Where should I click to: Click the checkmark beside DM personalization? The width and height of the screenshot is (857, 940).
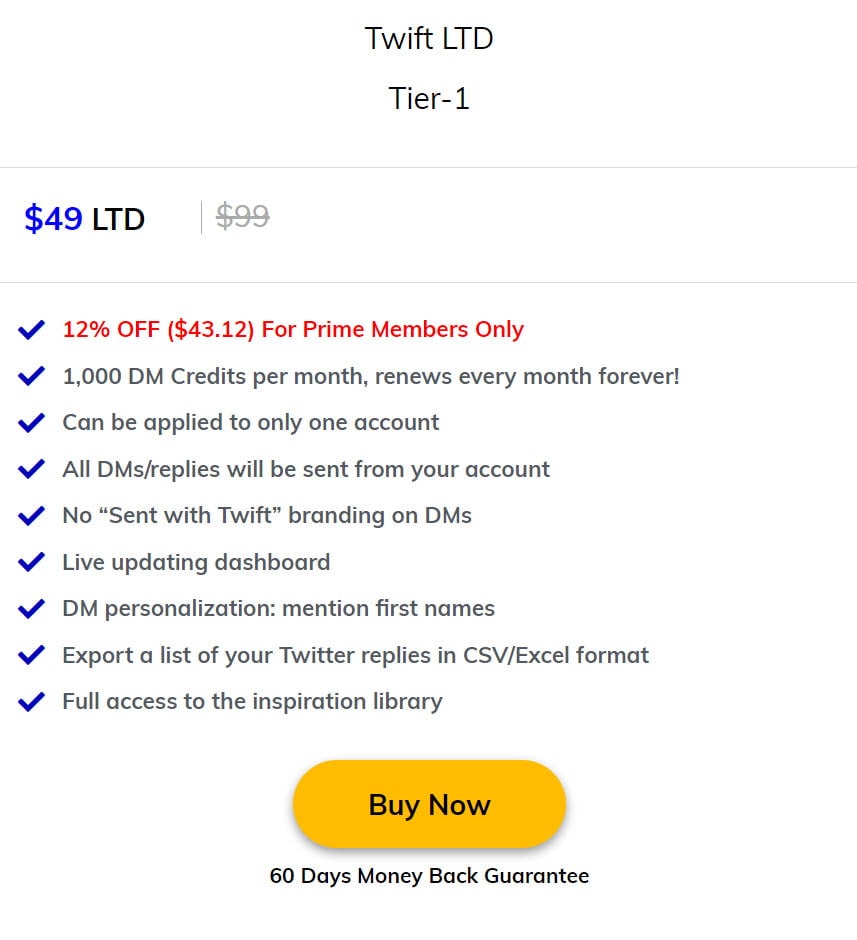[31, 608]
